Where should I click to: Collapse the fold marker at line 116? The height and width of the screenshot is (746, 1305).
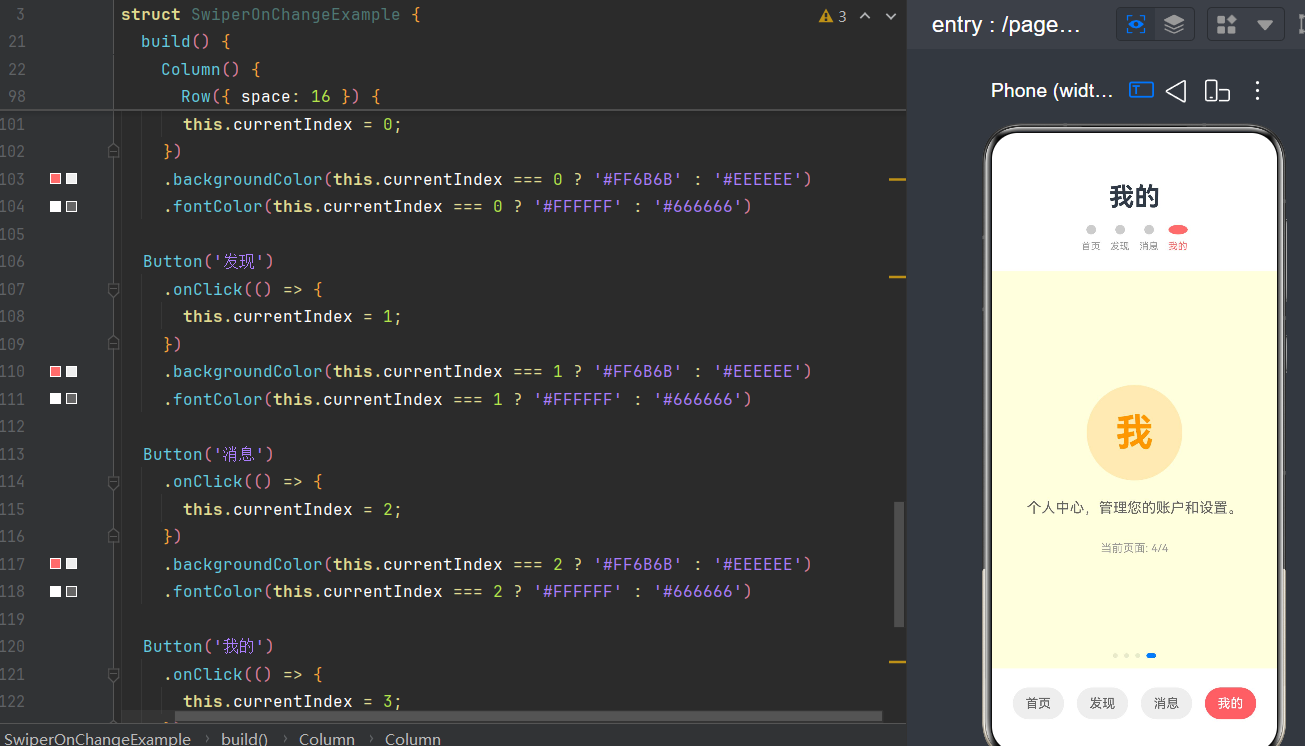coord(113,536)
